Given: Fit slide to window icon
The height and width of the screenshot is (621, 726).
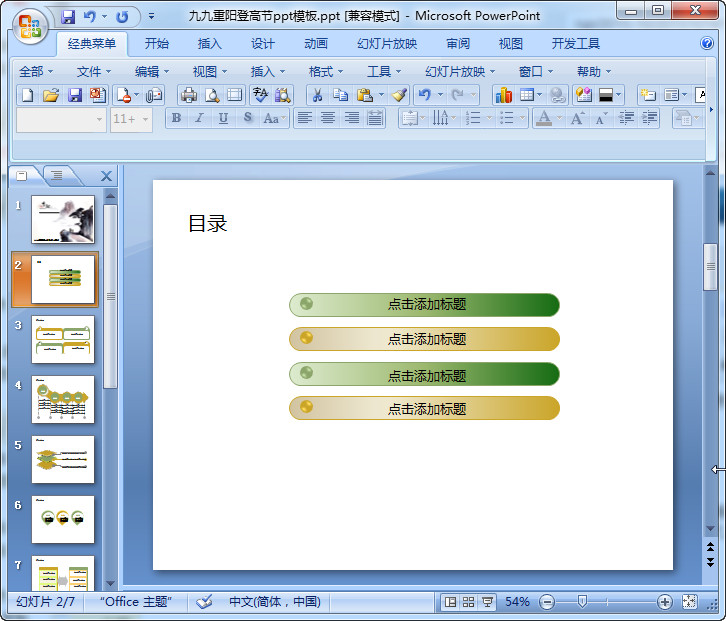Looking at the screenshot, I should tap(689, 602).
